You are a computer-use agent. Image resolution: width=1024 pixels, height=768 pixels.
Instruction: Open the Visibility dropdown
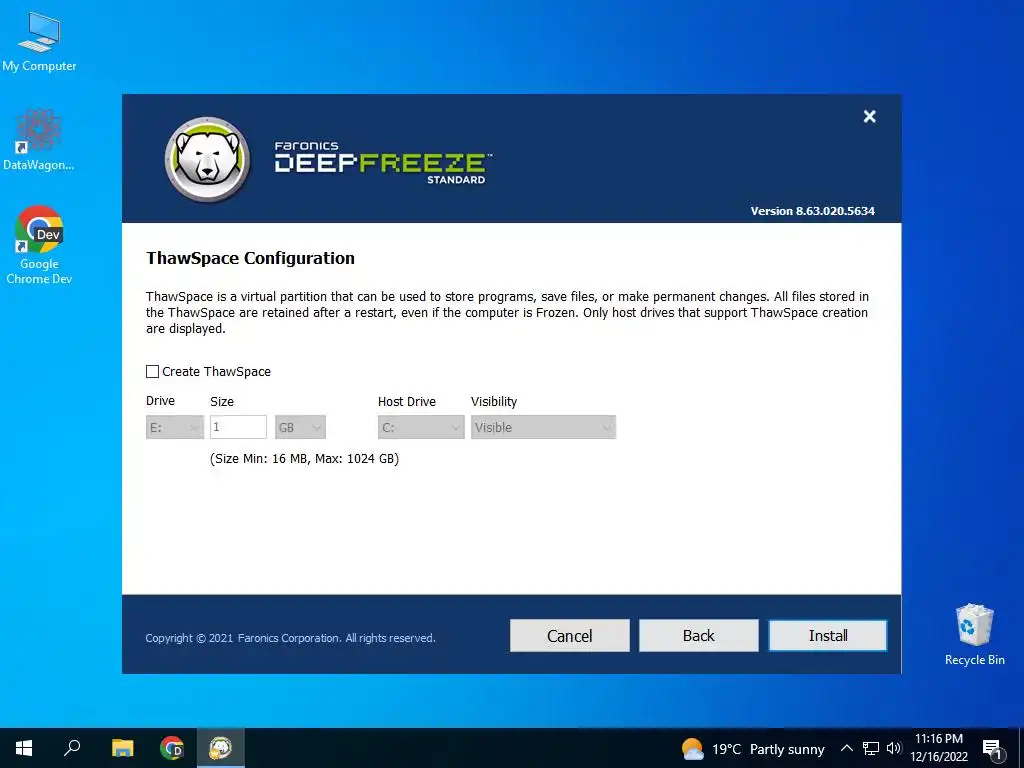543,427
